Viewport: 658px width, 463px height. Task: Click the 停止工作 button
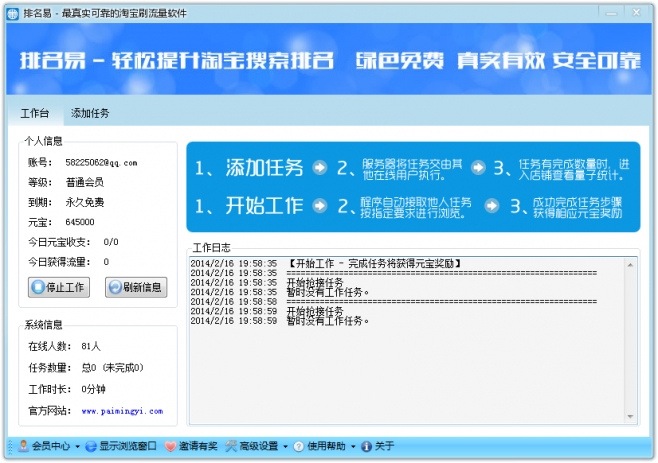tap(59, 288)
